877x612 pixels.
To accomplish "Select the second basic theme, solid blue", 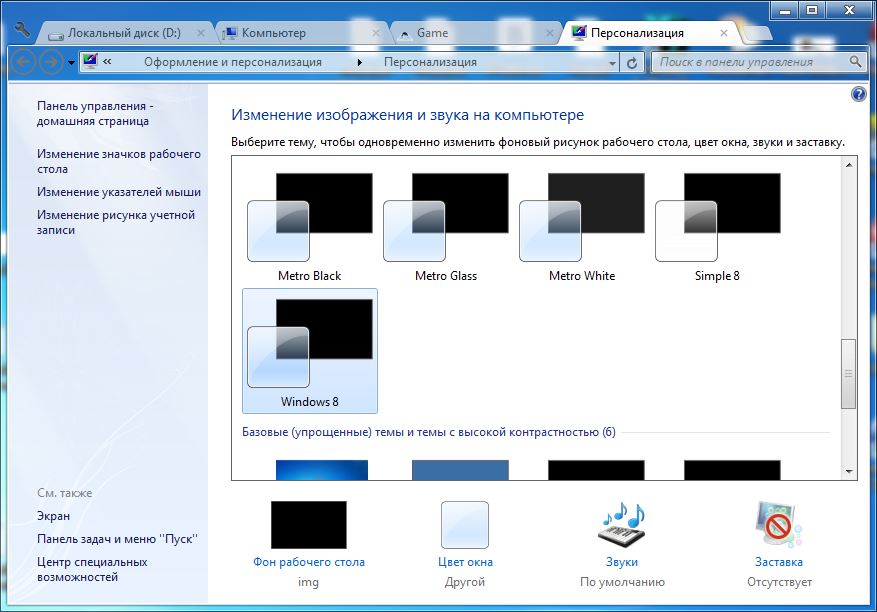I will (460, 470).
